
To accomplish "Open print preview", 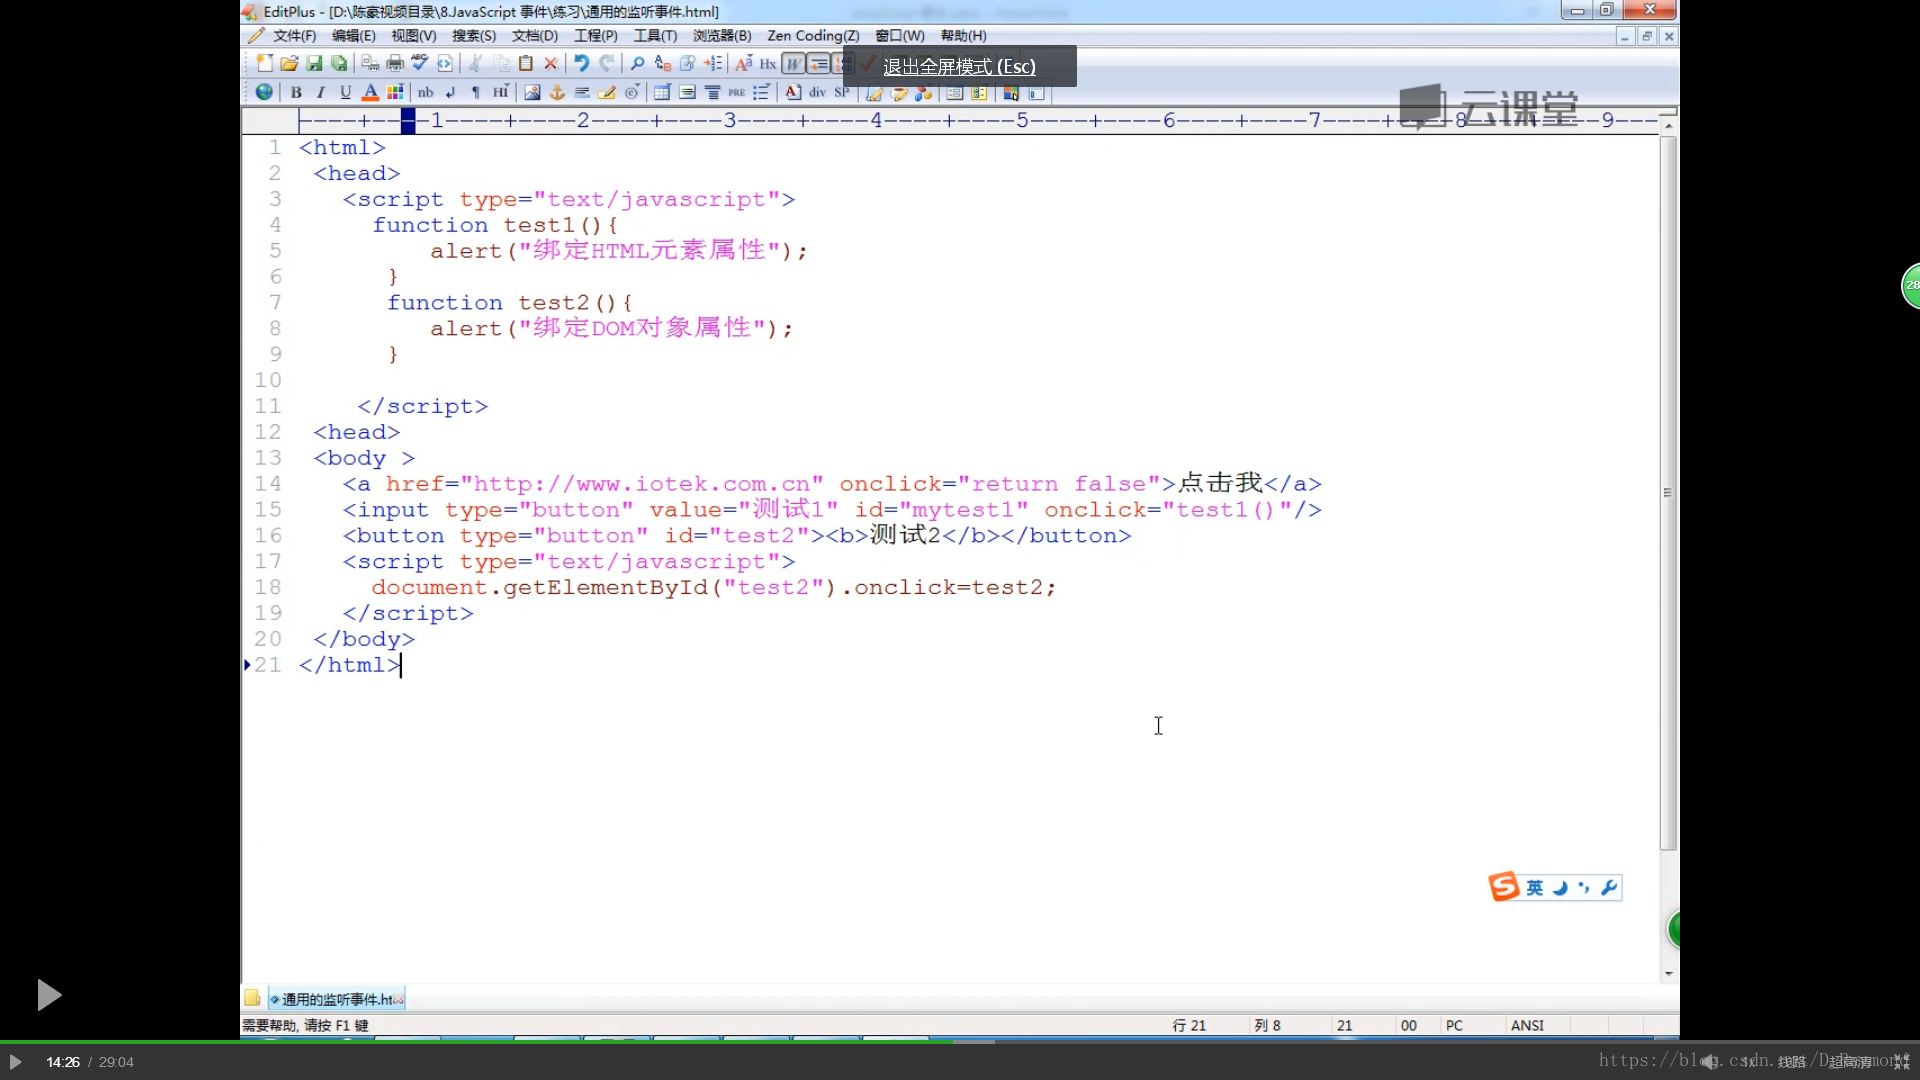I will (370, 64).
